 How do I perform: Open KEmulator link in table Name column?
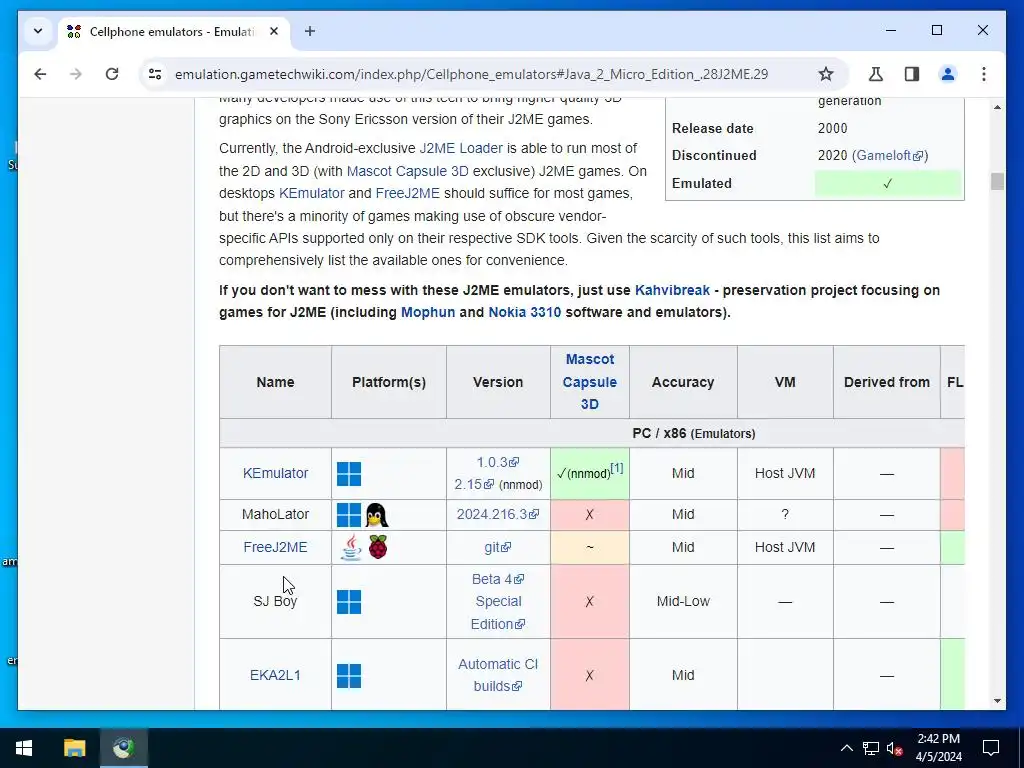(275, 473)
